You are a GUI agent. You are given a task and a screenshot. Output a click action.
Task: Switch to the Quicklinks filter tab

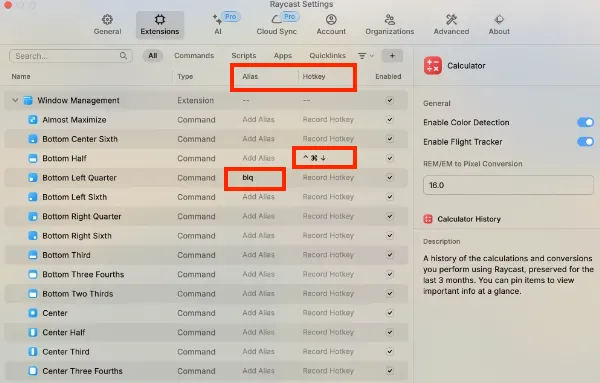[328, 55]
